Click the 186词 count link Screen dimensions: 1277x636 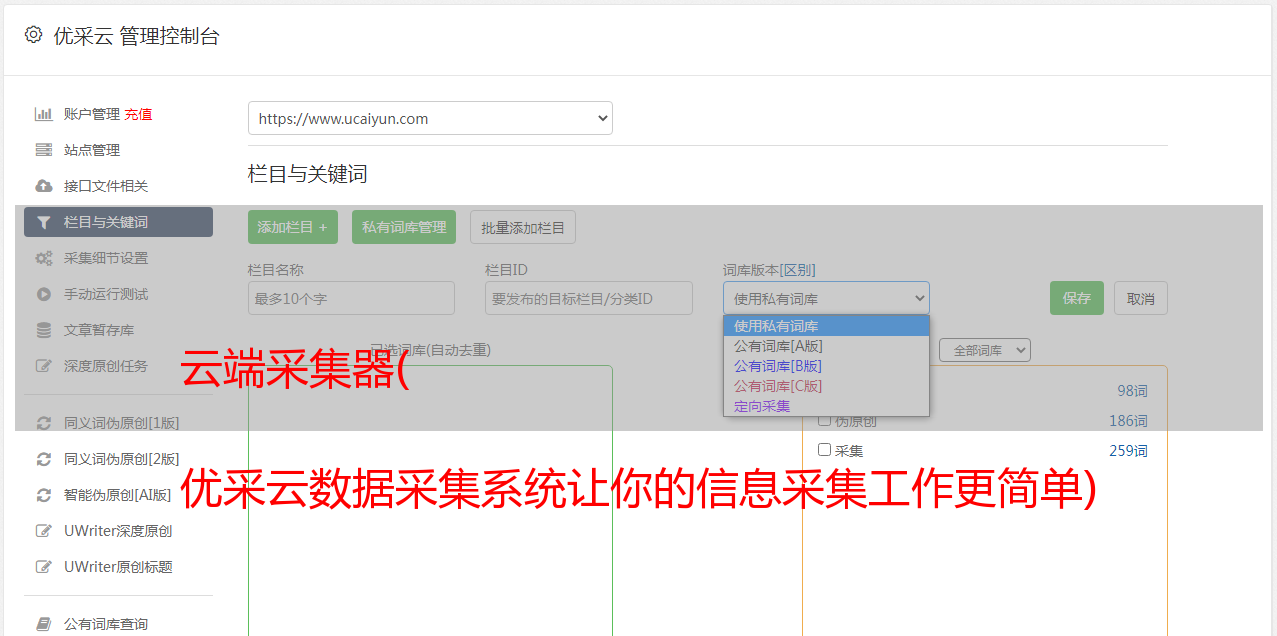(x=1128, y=421)
